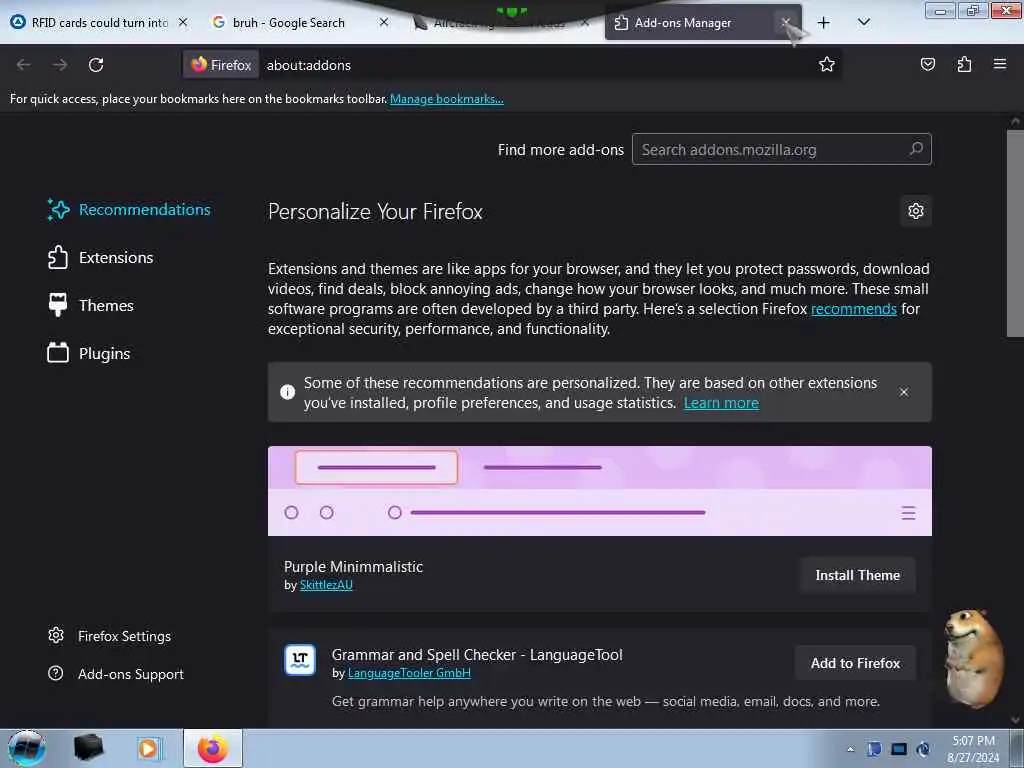Open Firefox Settings from sidebar
The width and height of the screenshot is (1024, 768).
[x=110, y=636]
